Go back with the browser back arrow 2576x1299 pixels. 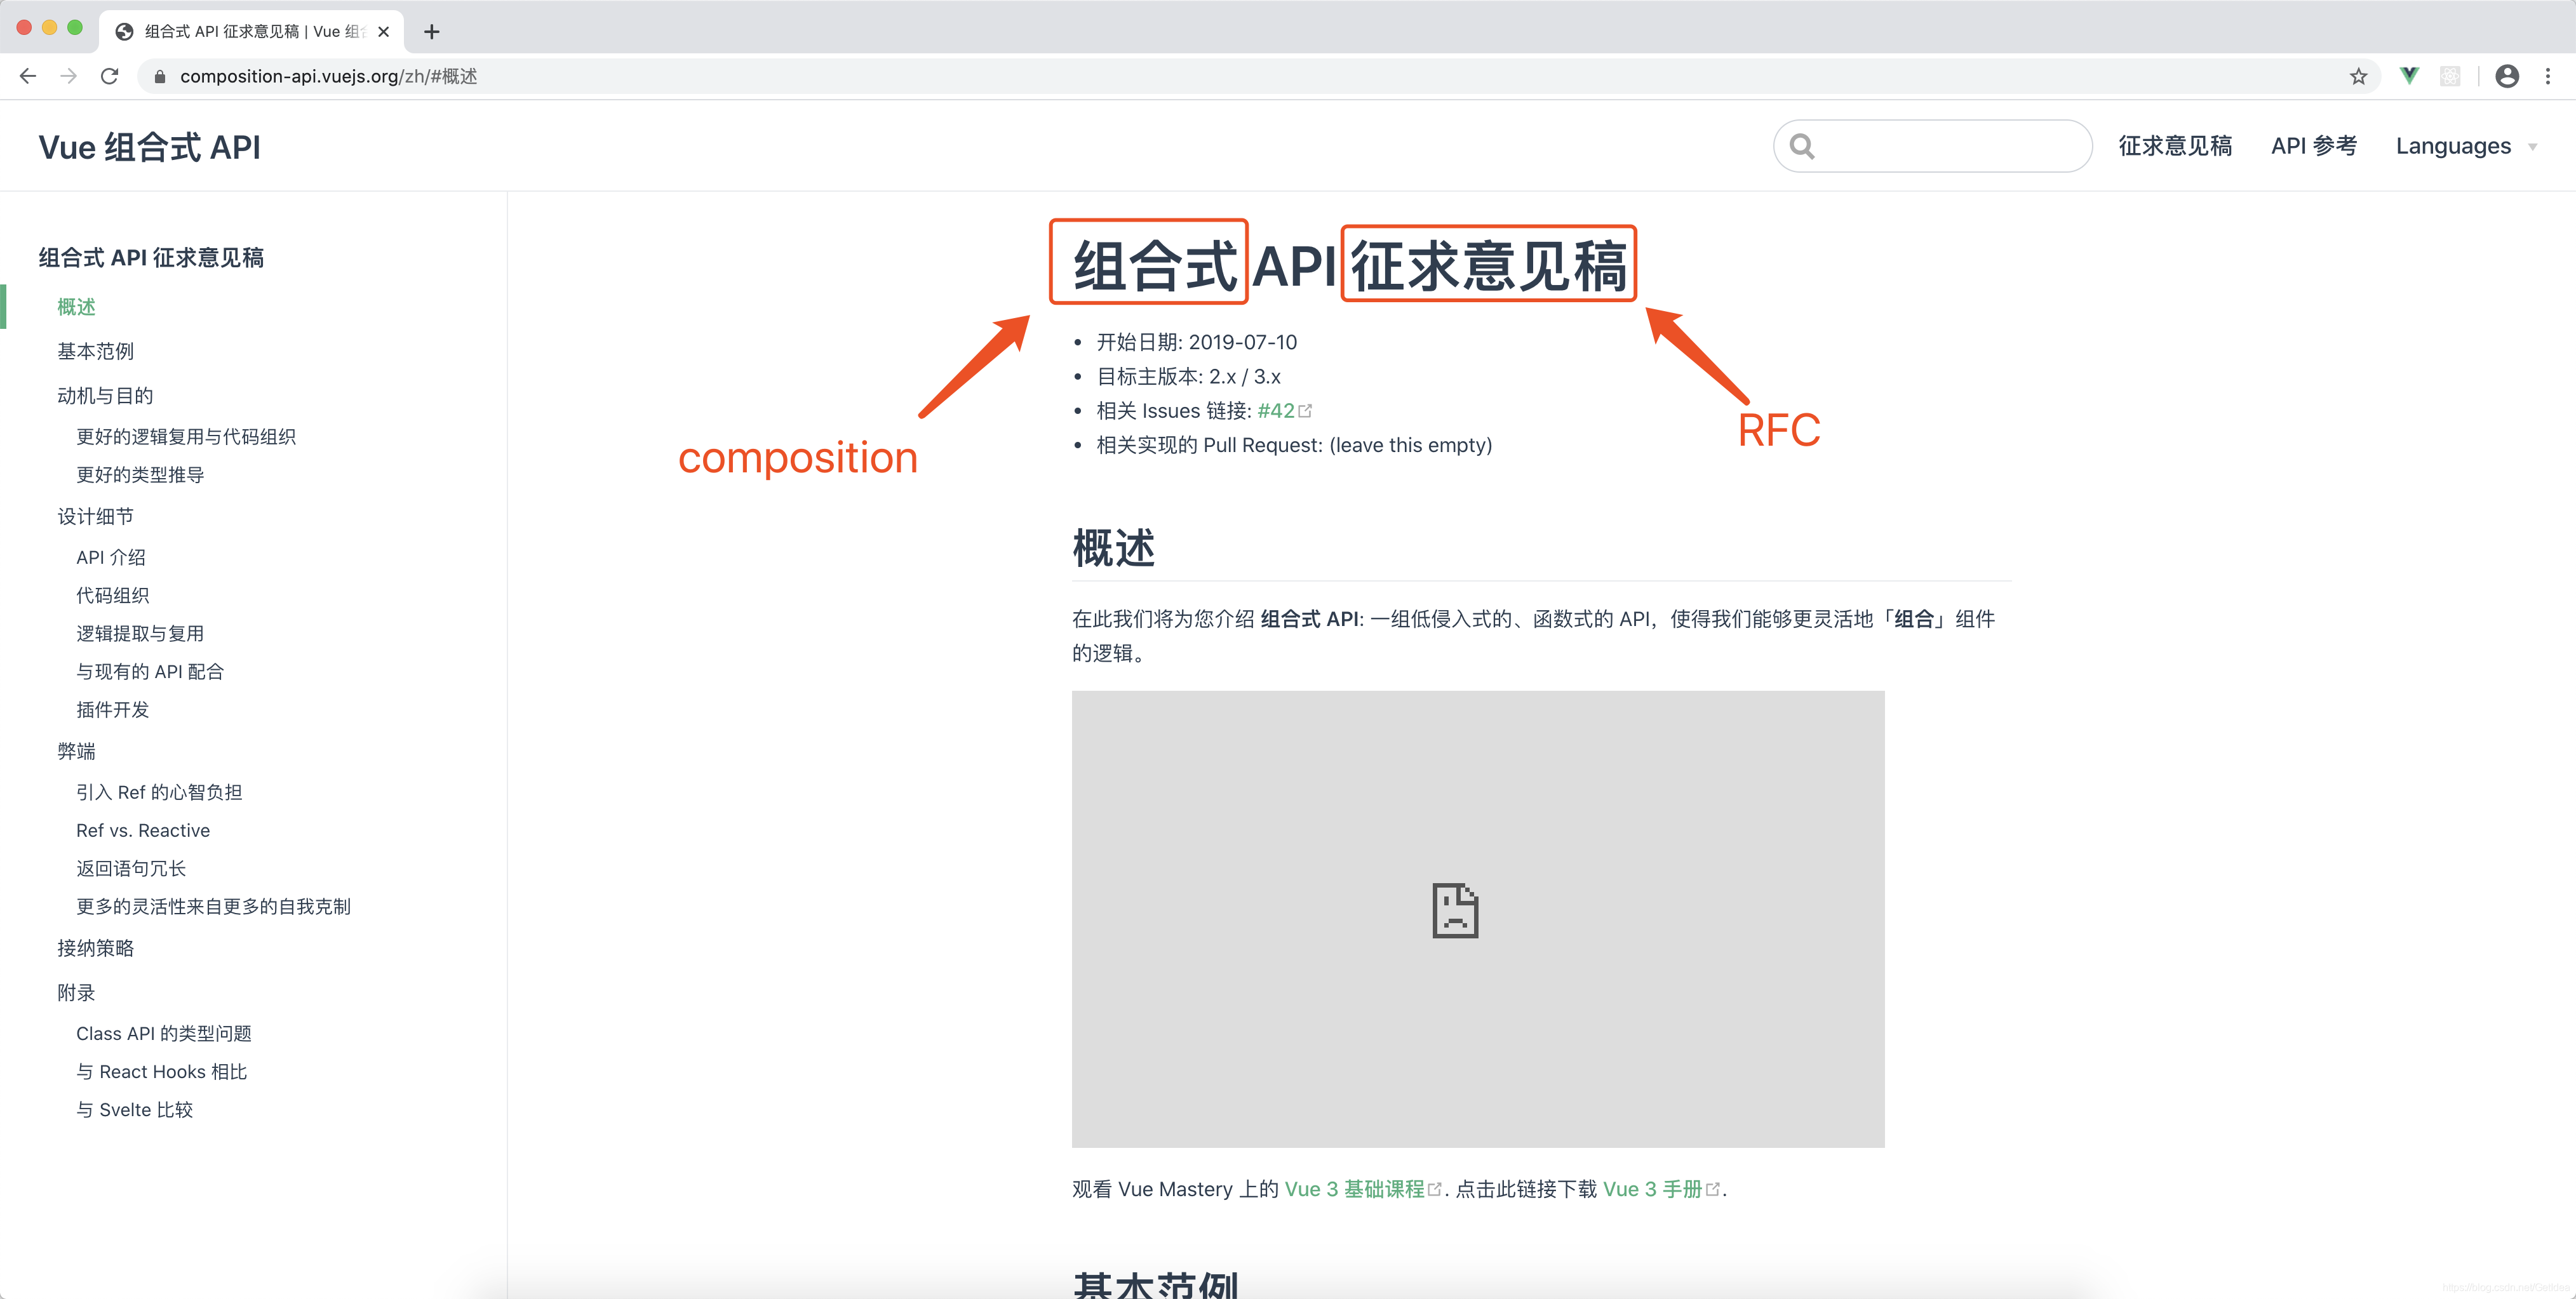point(28,76)
